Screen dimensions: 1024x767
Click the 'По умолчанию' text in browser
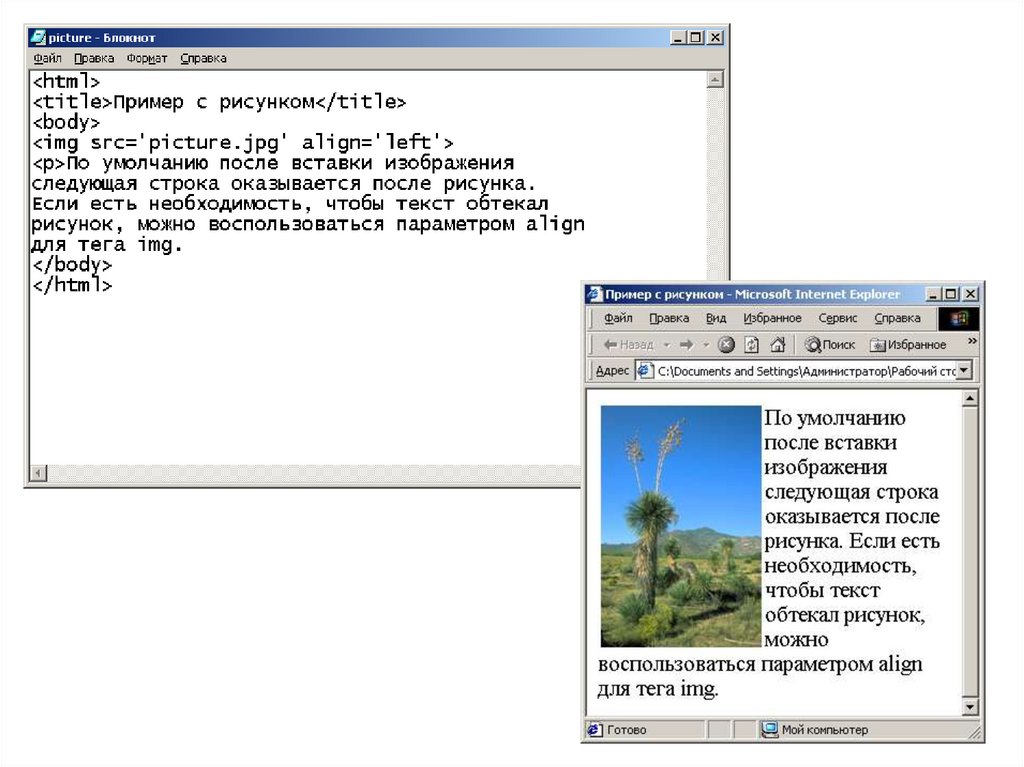pos(835,418)
